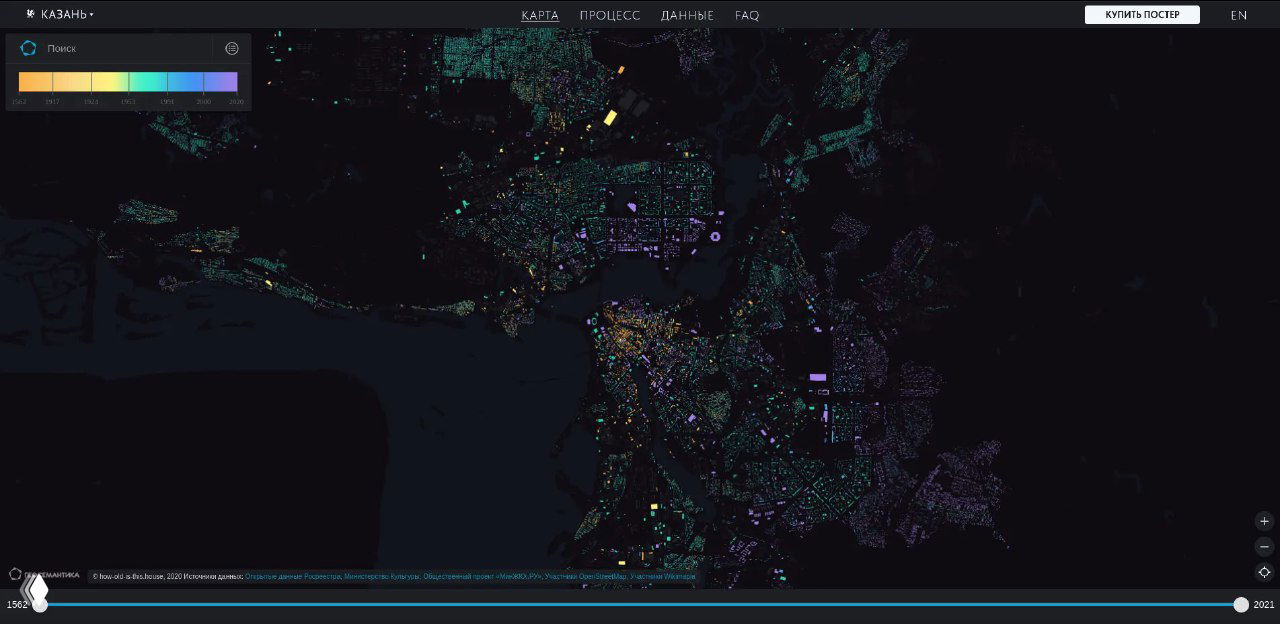Image resolution: width=1280 pixels, height=624 pixels.
Task: Click the 2021 timeline slider handle
Action: 1241,604
